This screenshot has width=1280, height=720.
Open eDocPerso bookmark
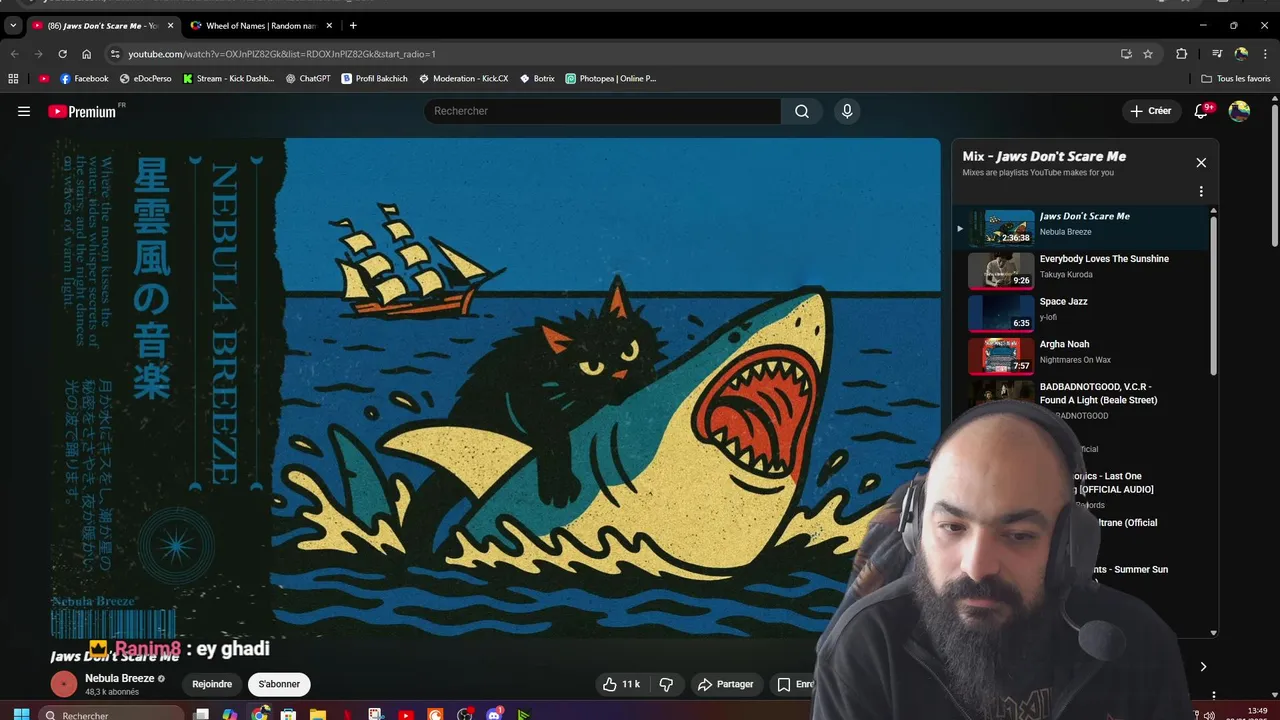(146, 78)
